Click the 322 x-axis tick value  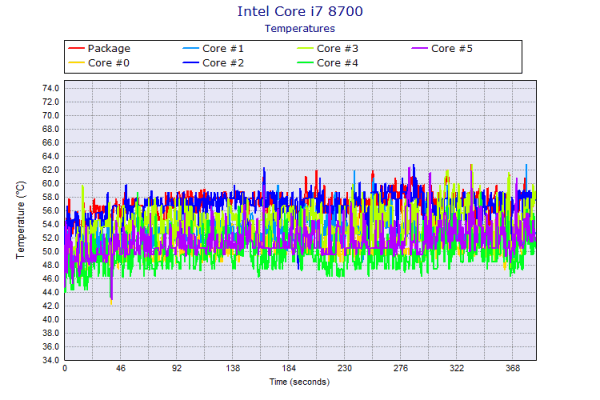(x=457, y=368)
